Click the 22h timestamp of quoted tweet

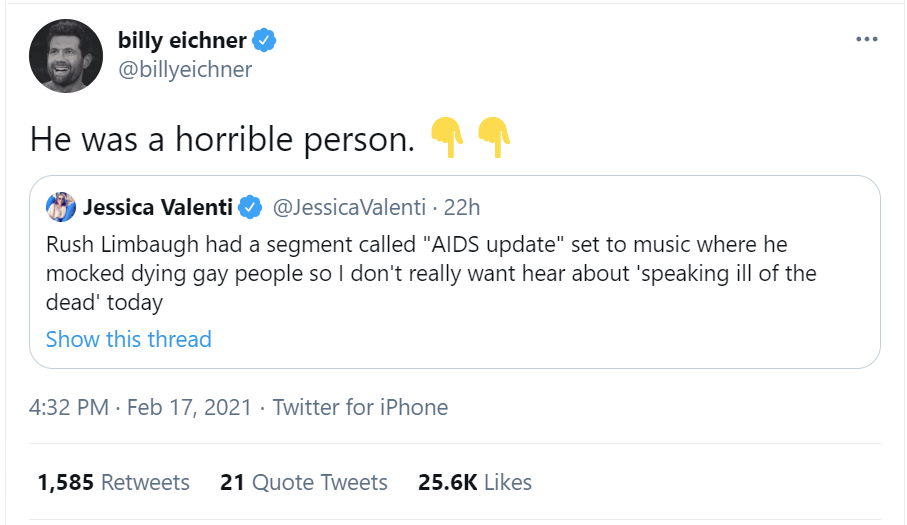pyautogui.click(x=462, y=207)
